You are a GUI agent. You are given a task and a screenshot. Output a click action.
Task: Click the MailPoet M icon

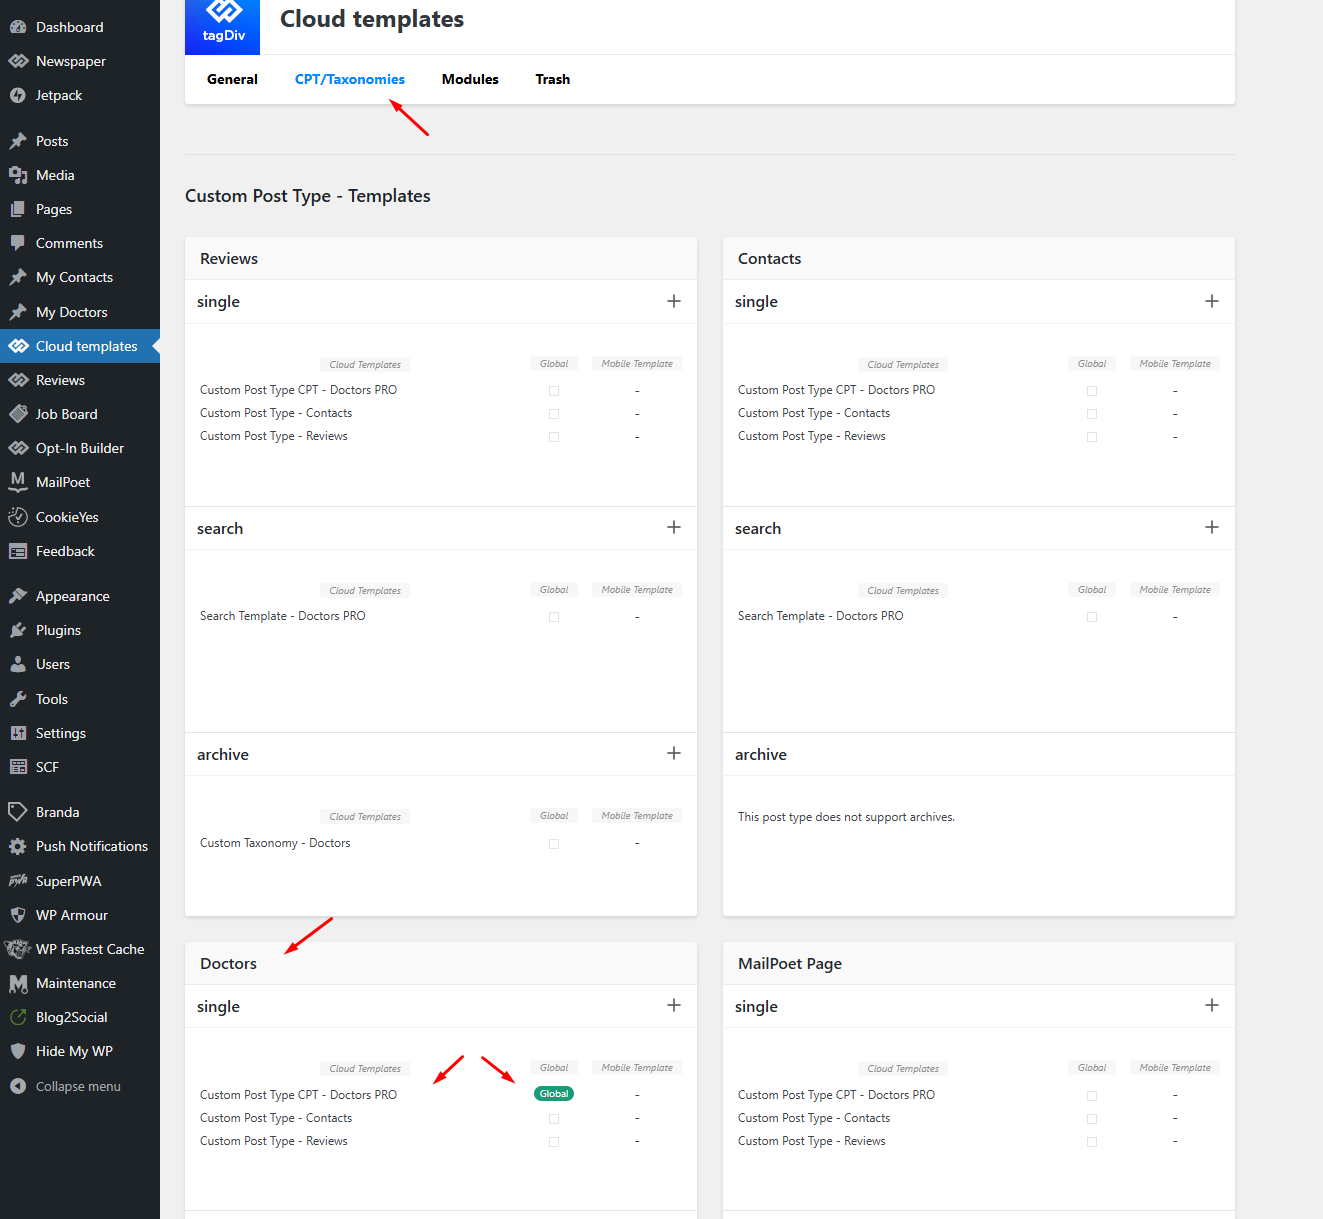(x=18, y=482)
